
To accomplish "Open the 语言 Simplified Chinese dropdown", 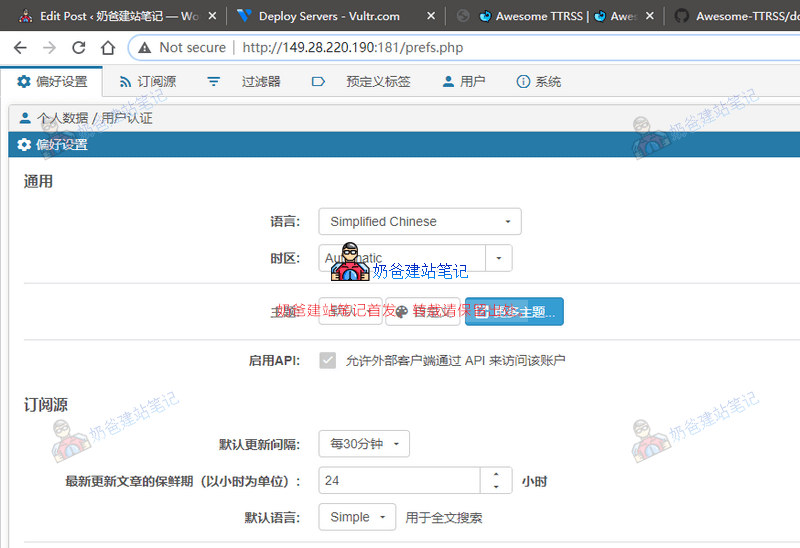I will (419, 222).
